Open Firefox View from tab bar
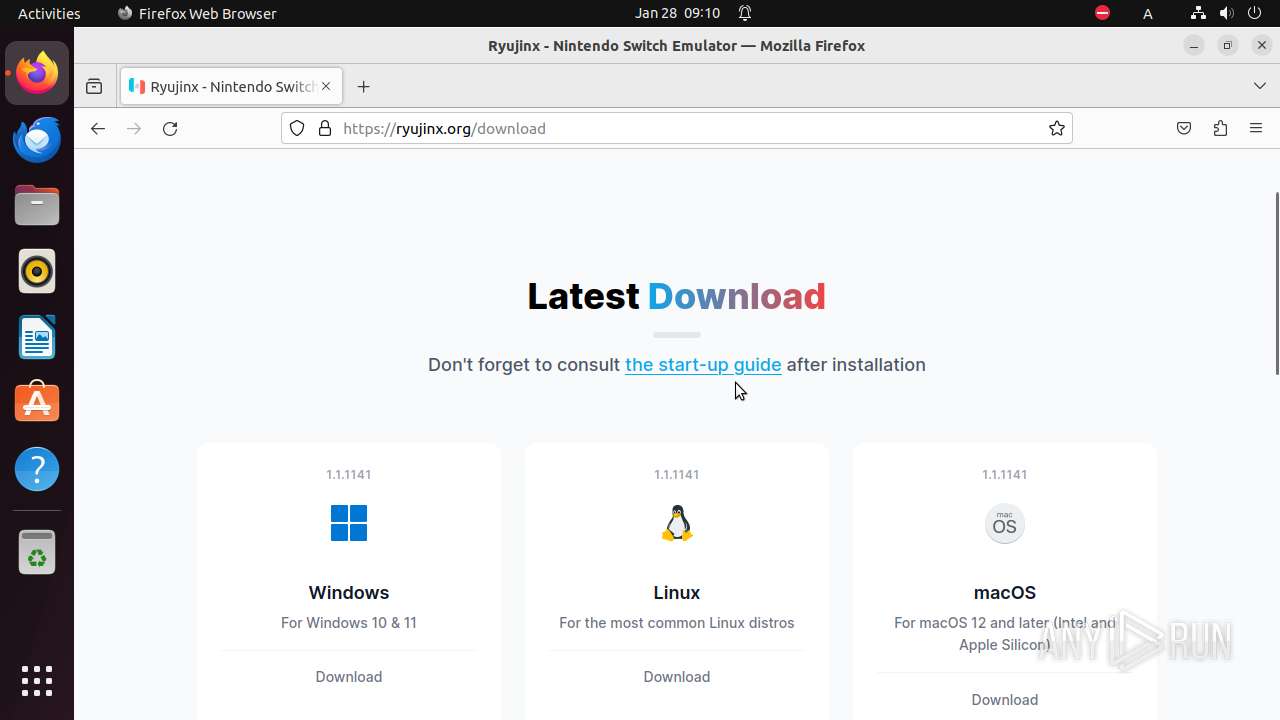This screenshot has height=720, width=1280. (x=94, y=87)
